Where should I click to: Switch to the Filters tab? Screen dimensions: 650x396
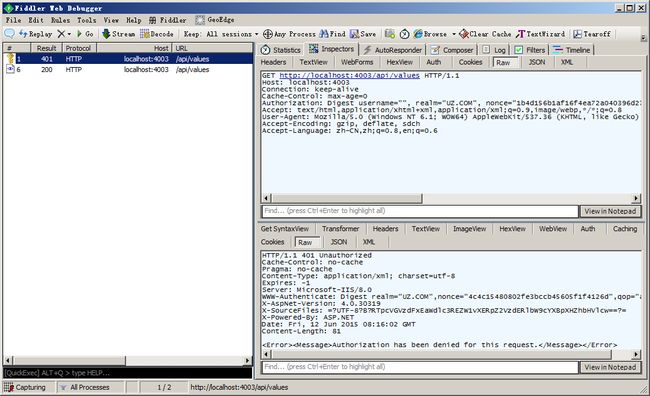pyautogui.click(x=530, y=50)
